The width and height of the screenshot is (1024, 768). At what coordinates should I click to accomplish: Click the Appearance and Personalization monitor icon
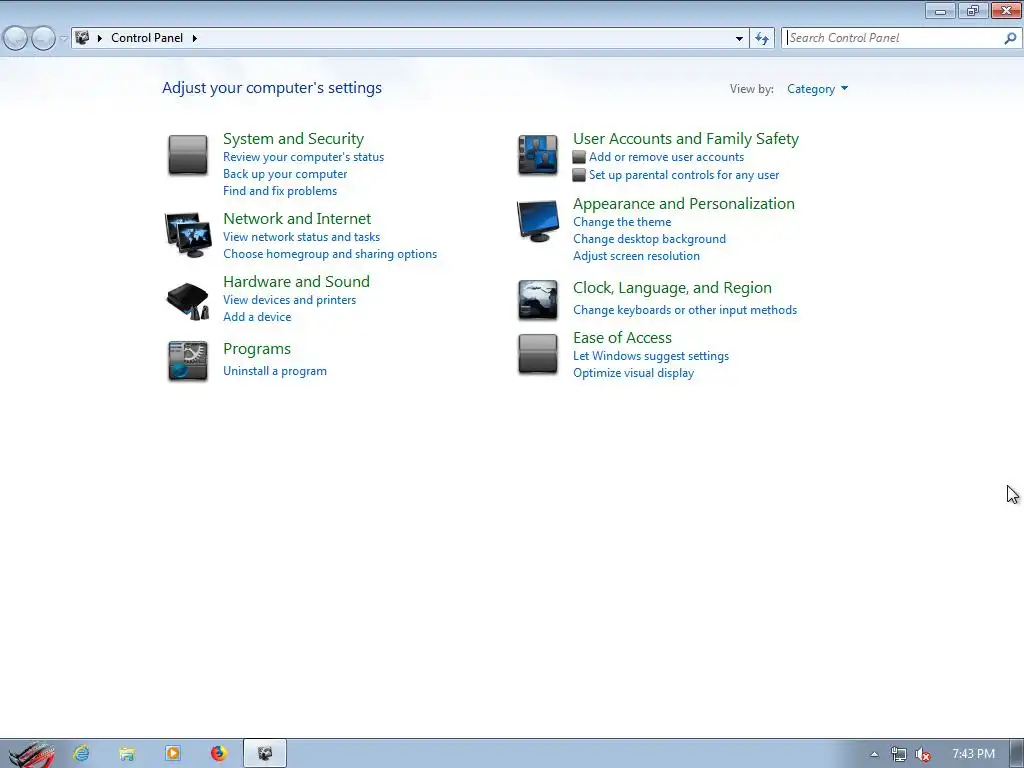click(537, 221)
